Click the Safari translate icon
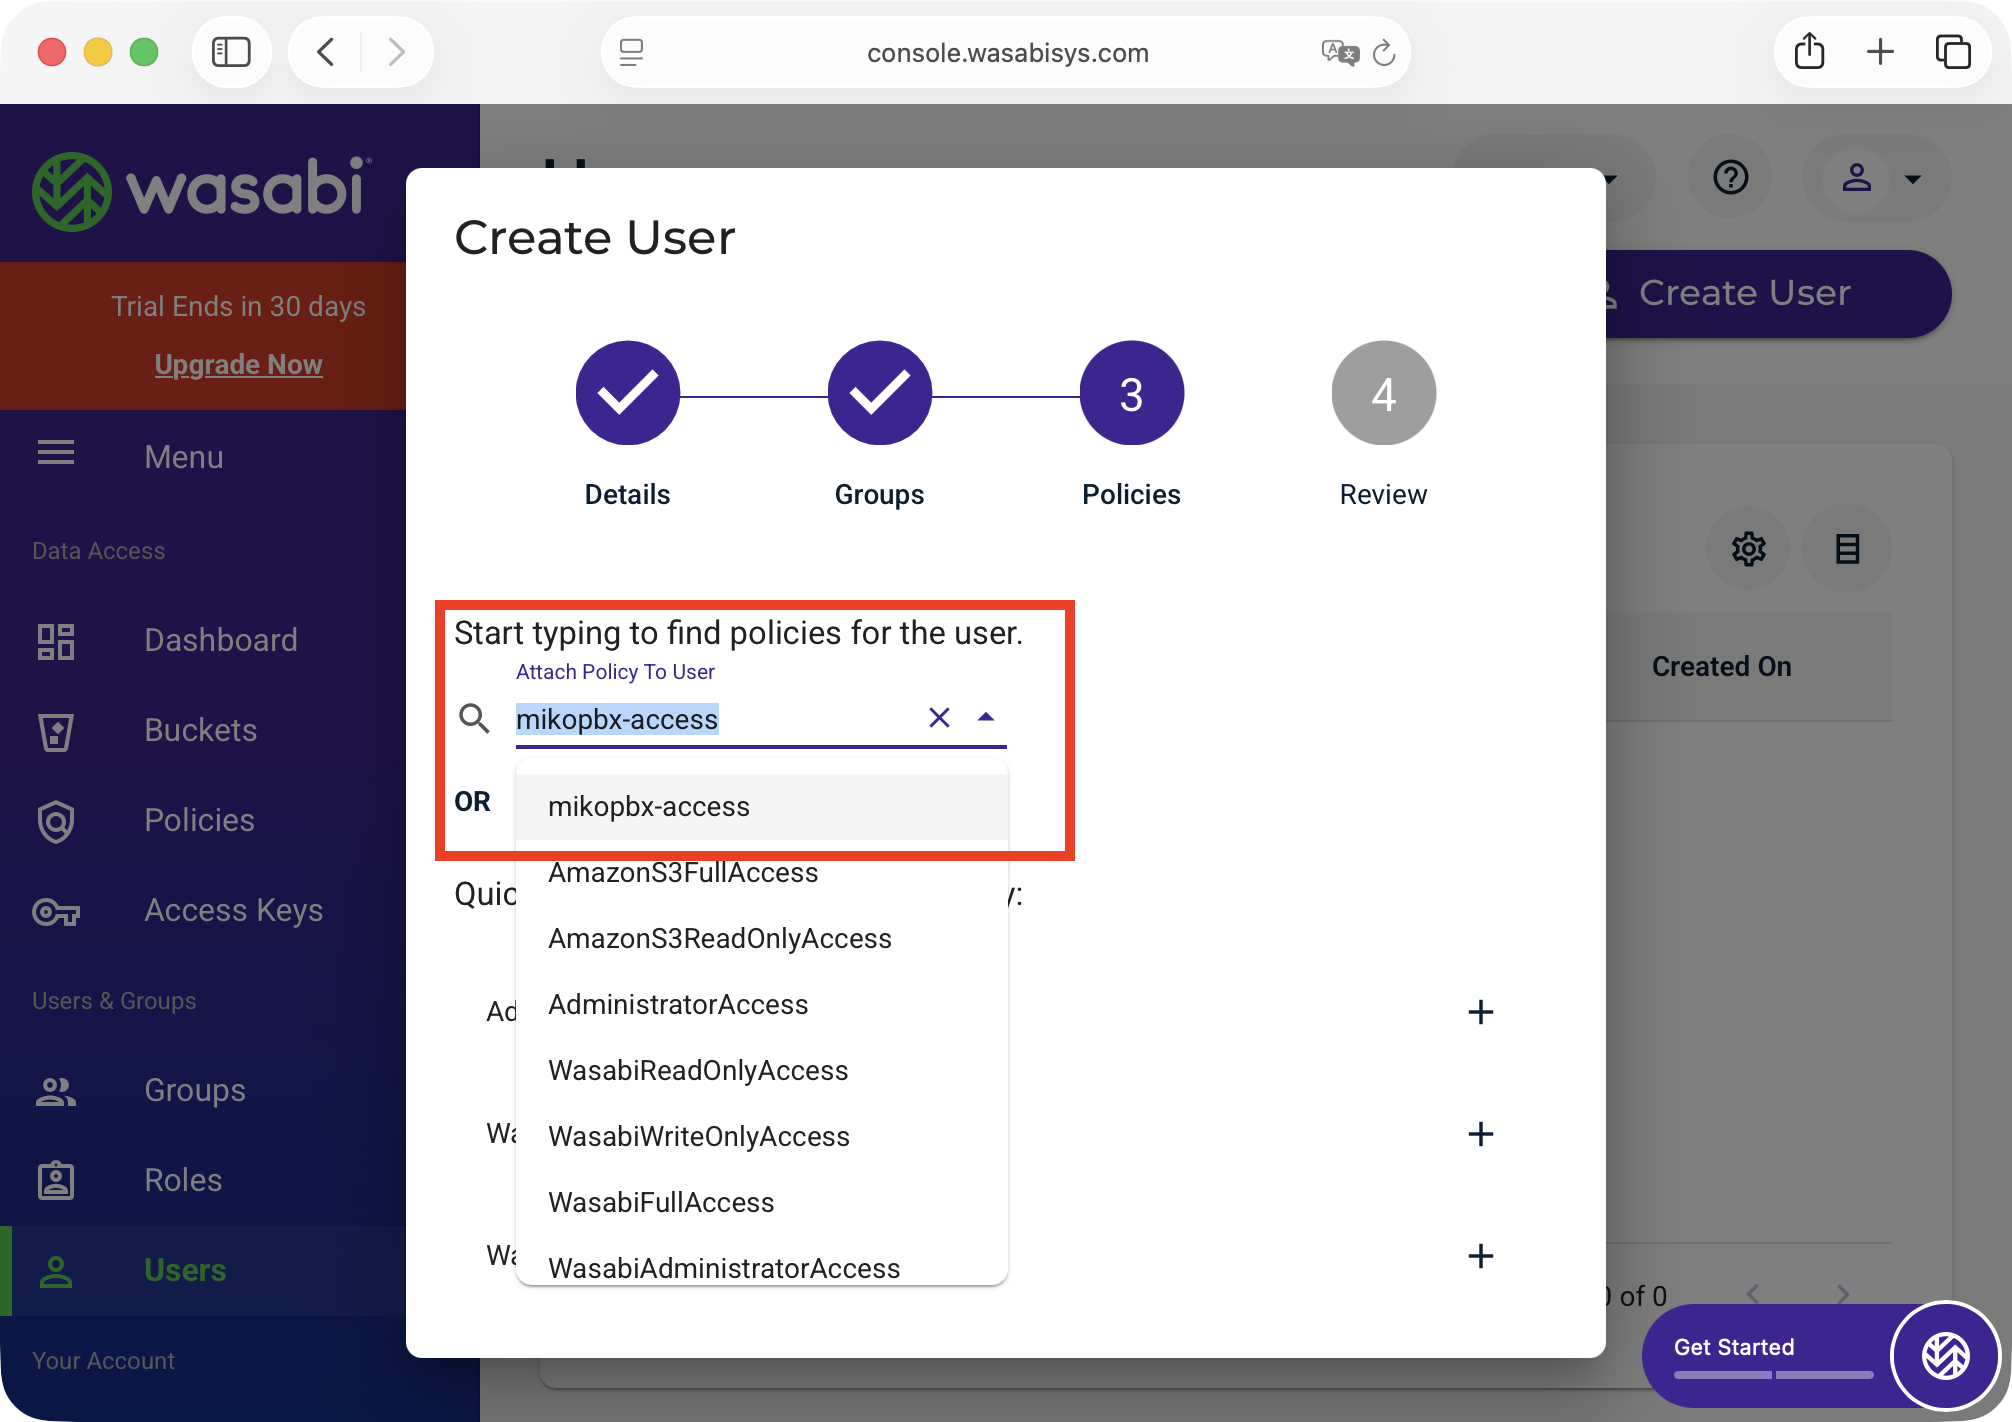 (x=1339, y=52)
